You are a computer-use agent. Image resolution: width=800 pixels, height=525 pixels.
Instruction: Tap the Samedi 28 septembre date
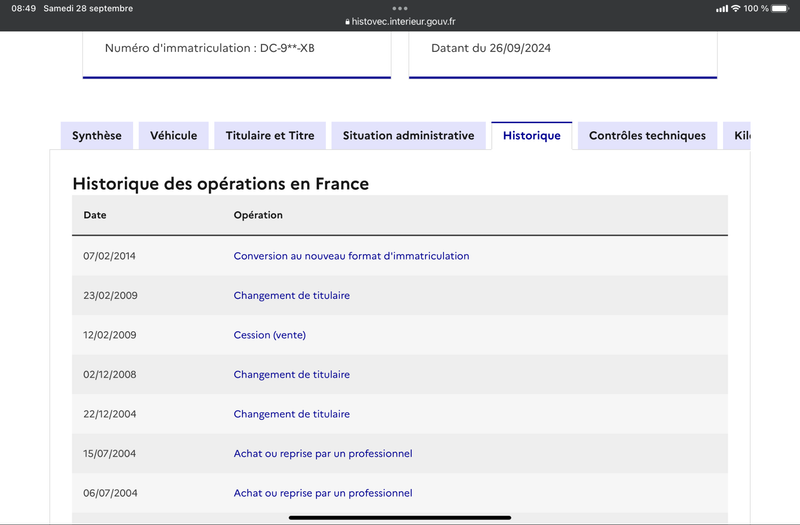(x=88, y=8)
